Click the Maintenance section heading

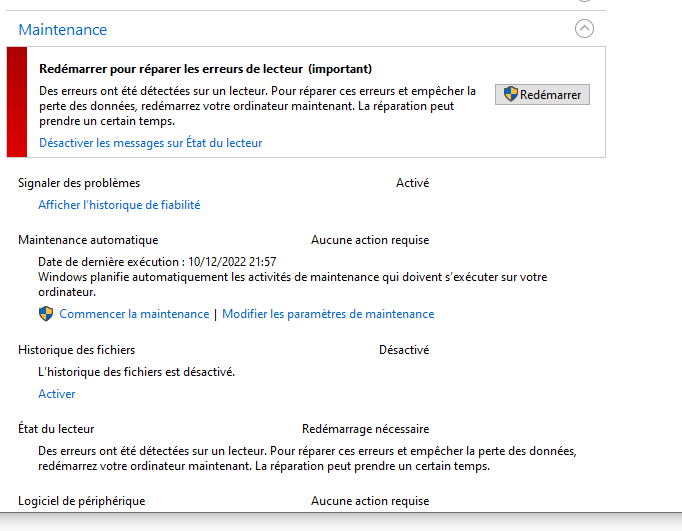tap(63, 30)
